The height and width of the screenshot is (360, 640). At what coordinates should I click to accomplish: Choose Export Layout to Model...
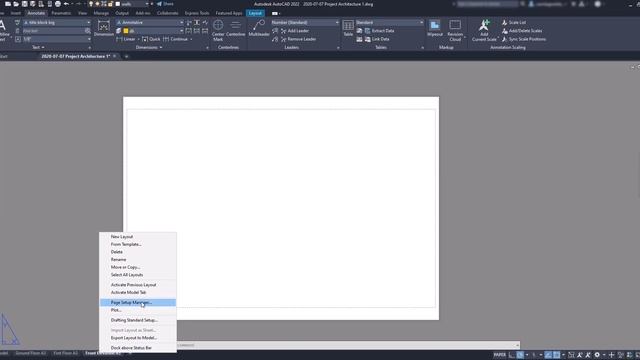click(x=138, y=338)
